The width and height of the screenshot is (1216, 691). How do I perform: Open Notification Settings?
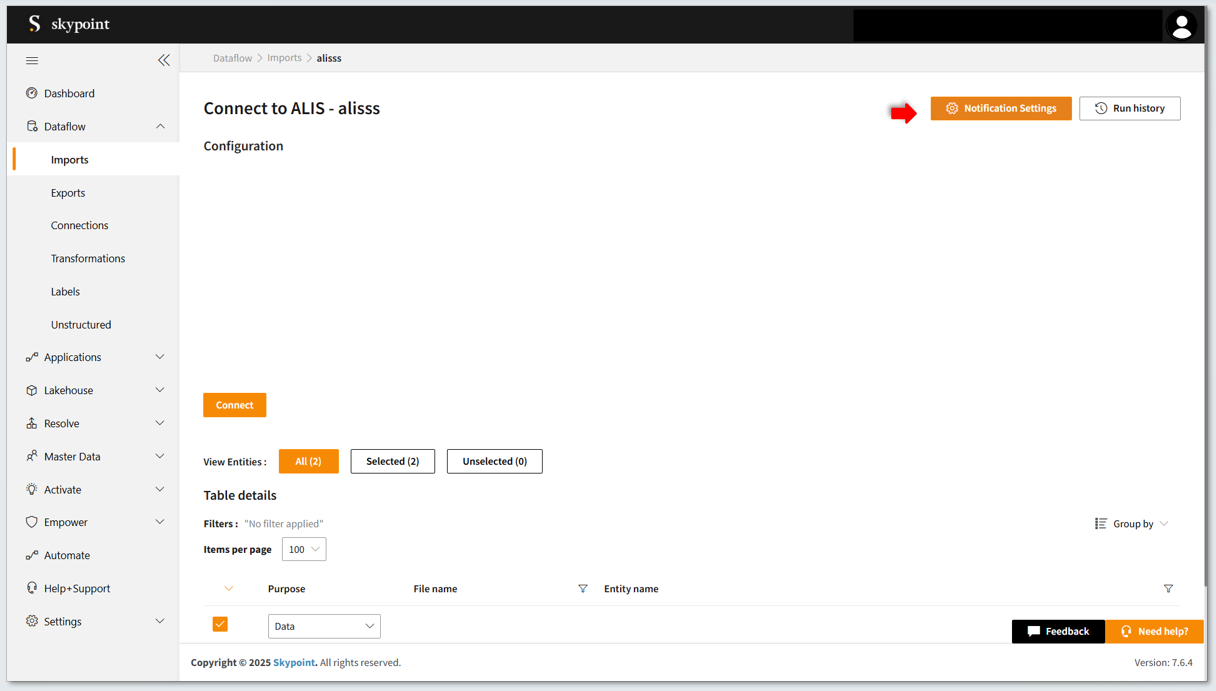pyautogui.click(x=1000, y=109)
